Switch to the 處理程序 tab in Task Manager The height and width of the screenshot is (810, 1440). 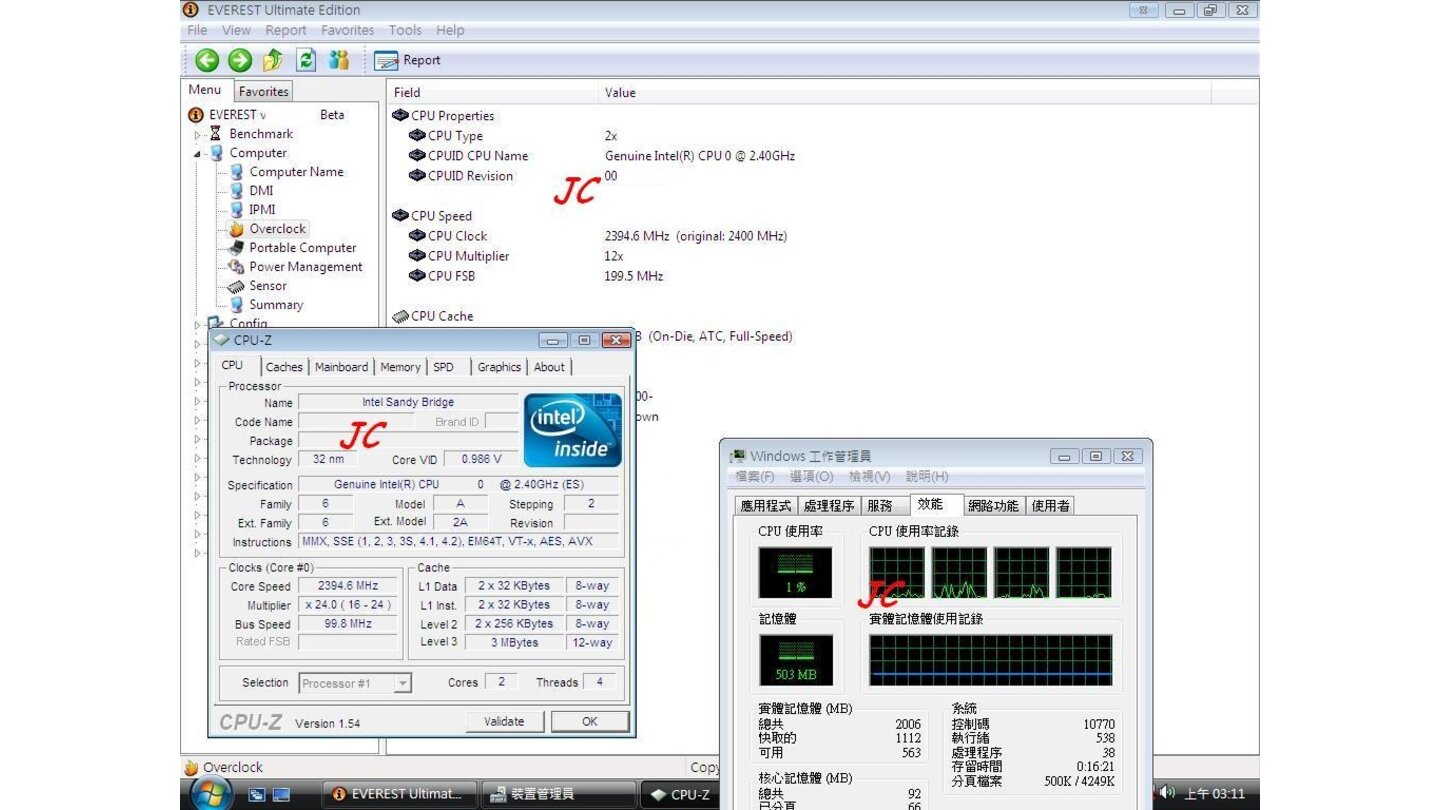click(x=829, y=506)
